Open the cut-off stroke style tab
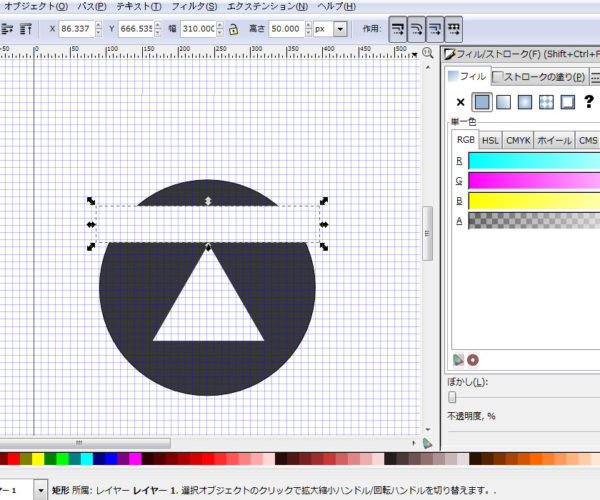 click(x=595, y=77)
